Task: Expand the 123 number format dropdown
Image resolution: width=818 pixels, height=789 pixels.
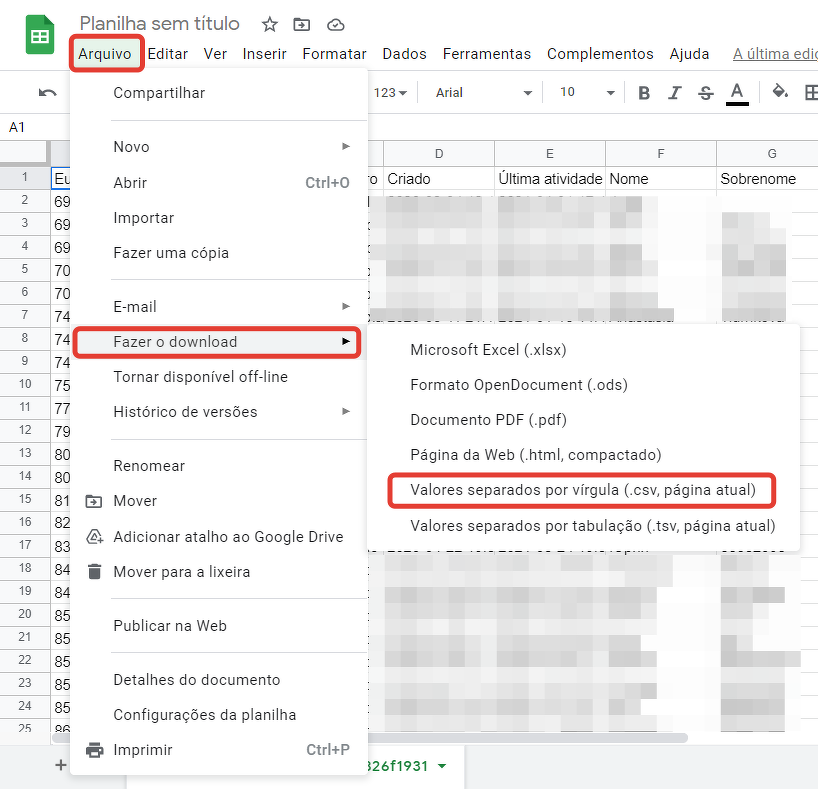Action: 390,93
